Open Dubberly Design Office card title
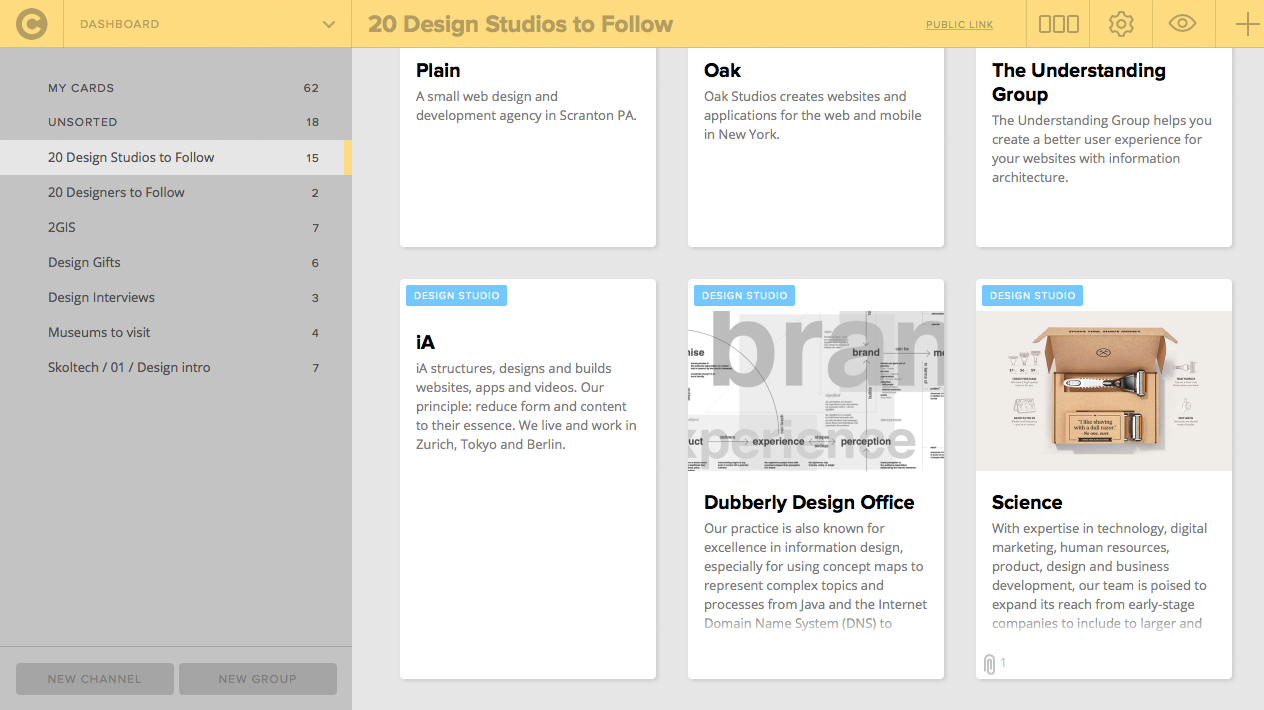This screenshot has height=710, width=1264. pos(809,502)
